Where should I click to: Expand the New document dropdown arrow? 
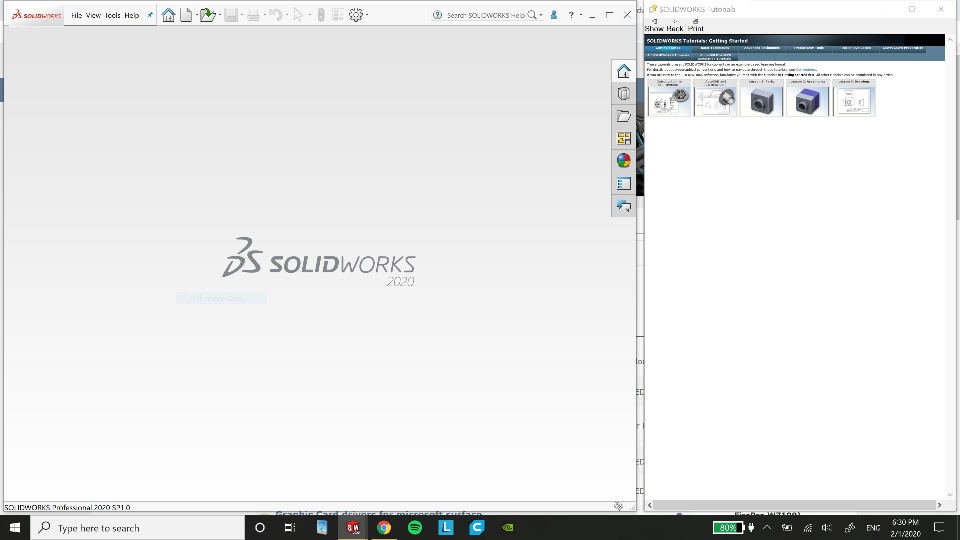(x=196, y=15)
